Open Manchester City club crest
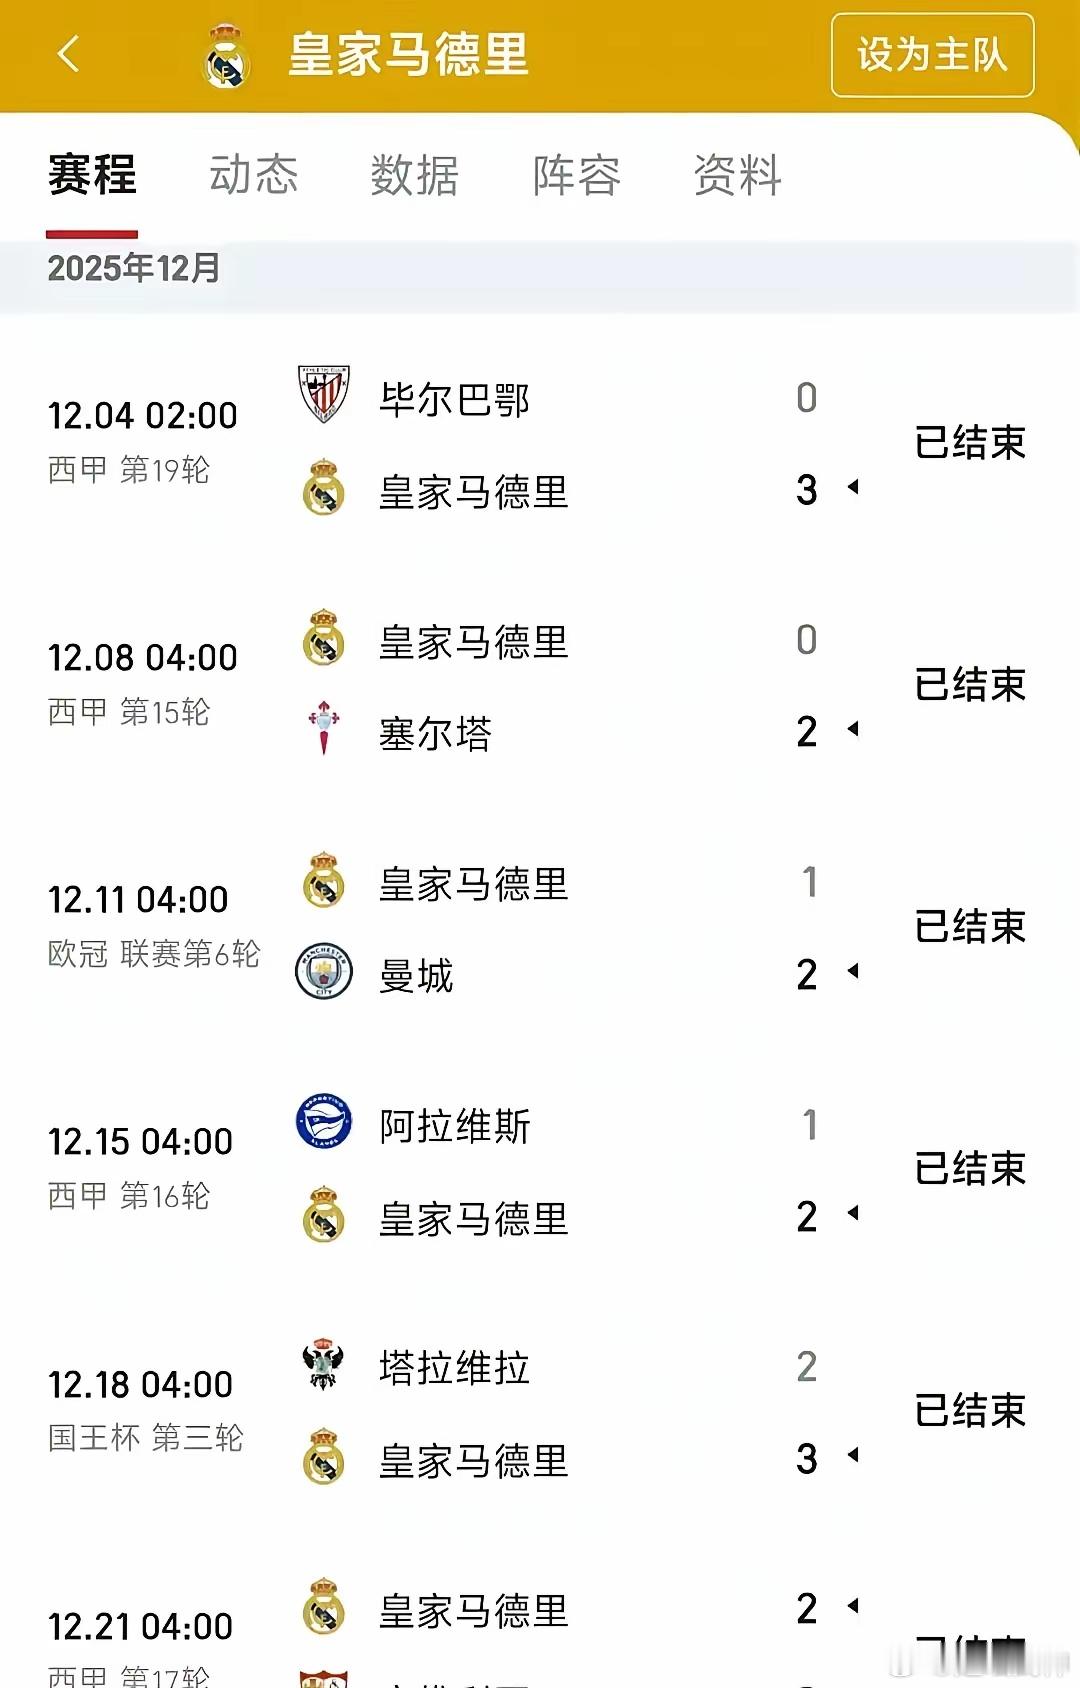 pyautogui.click(x=324, y=970)
